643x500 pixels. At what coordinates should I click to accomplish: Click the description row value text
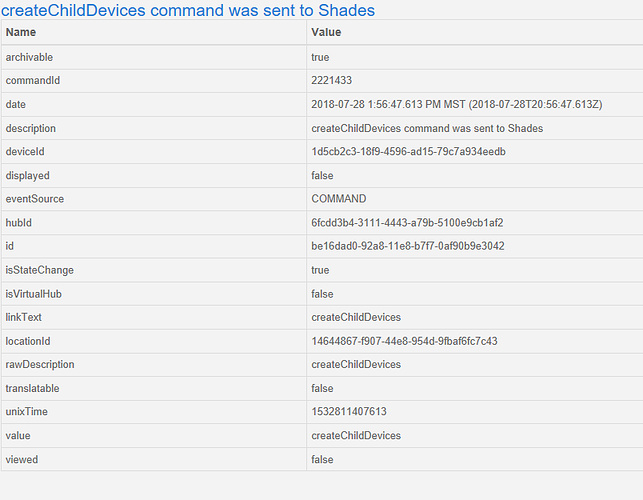pos(427,128)
